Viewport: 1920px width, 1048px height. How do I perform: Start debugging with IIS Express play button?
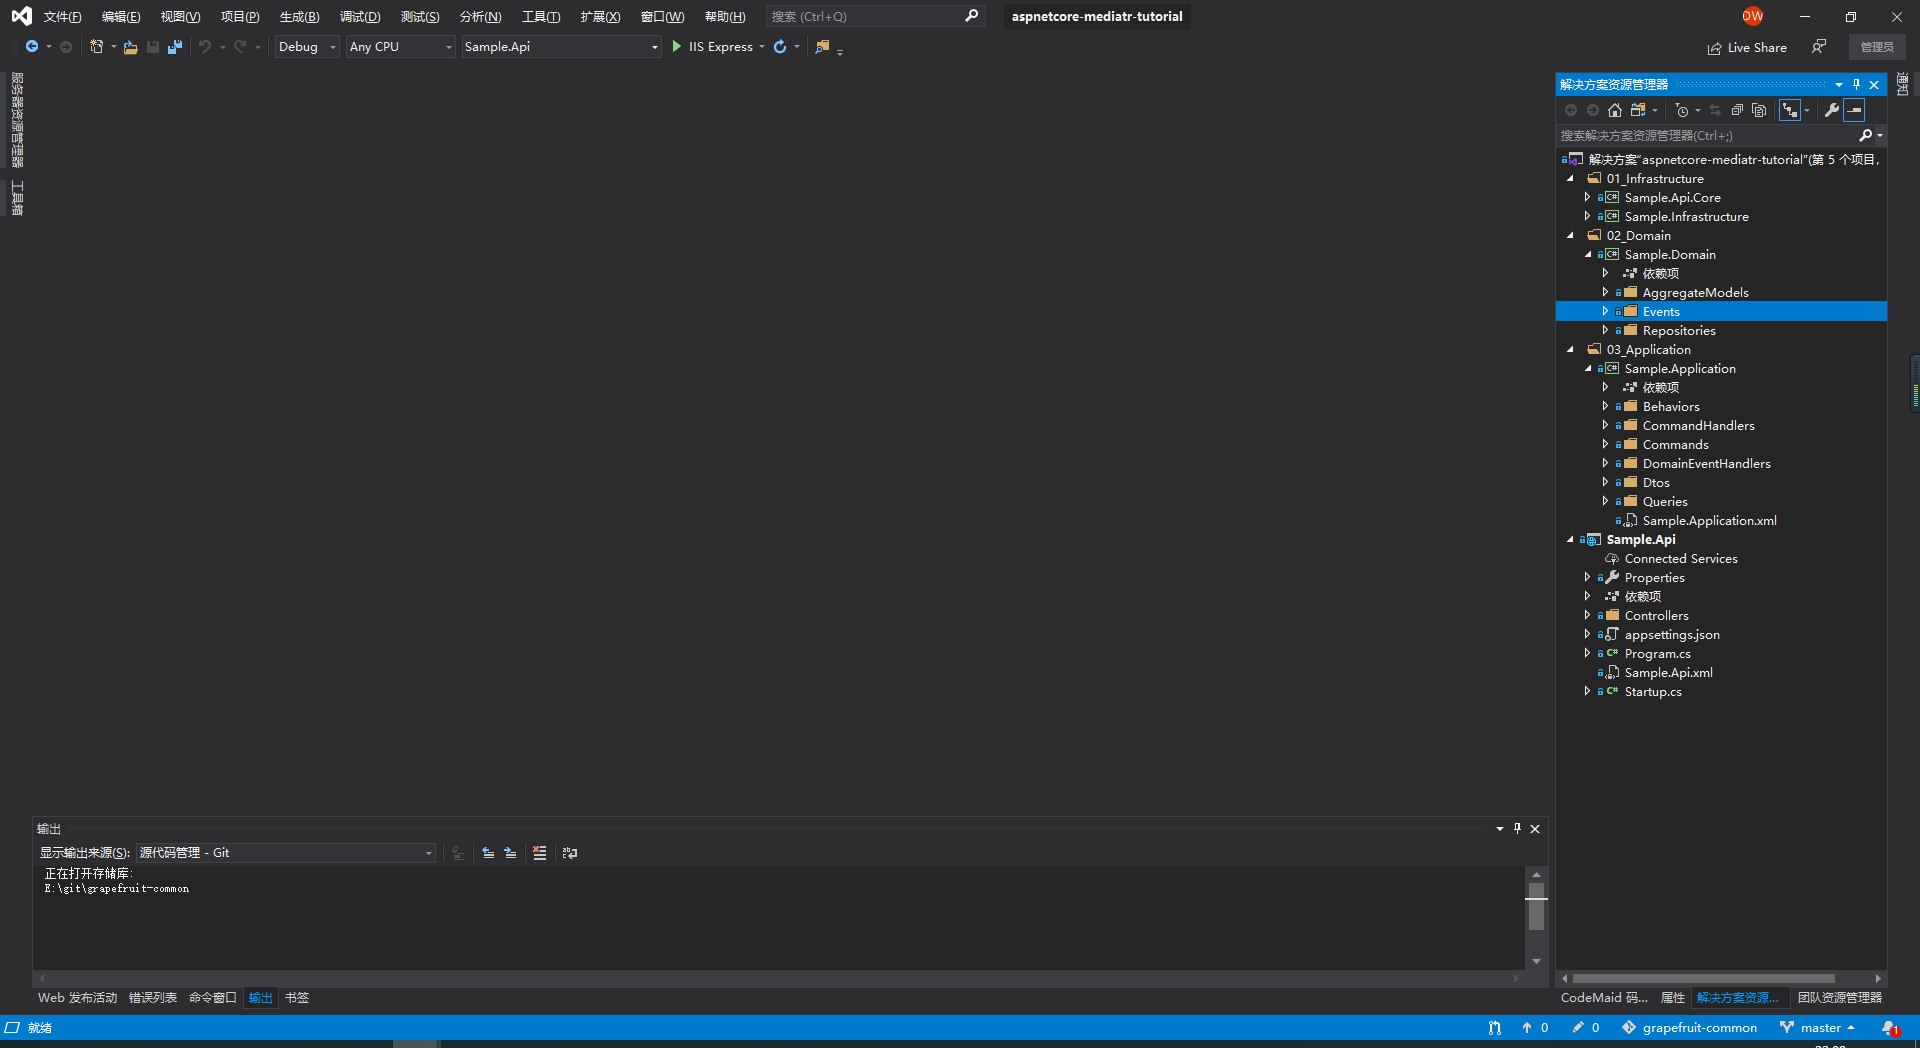[677, 47]
